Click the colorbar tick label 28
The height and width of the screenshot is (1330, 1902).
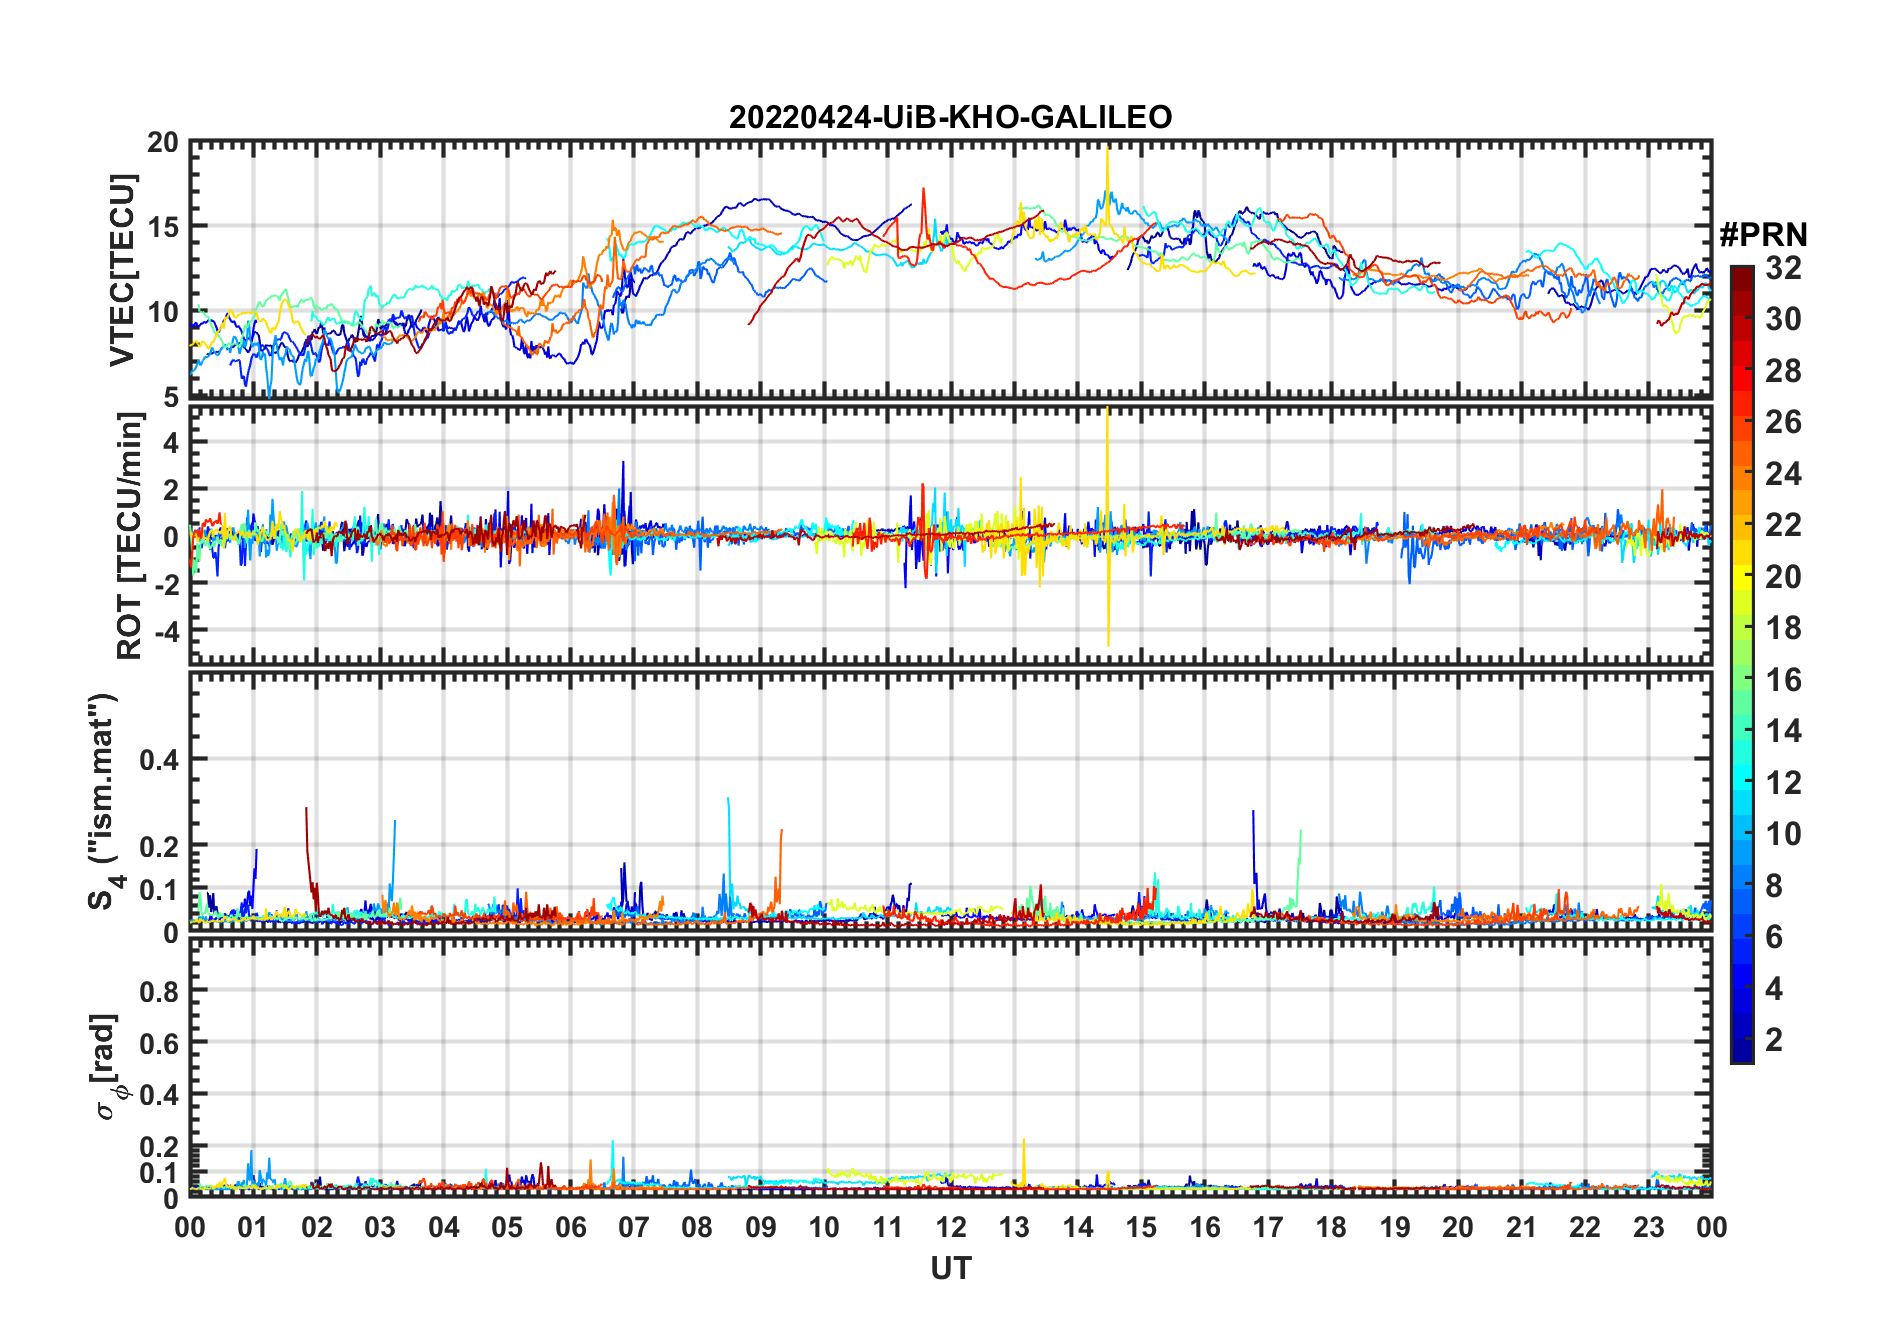pyautogui.click(x=1783, y=371)
